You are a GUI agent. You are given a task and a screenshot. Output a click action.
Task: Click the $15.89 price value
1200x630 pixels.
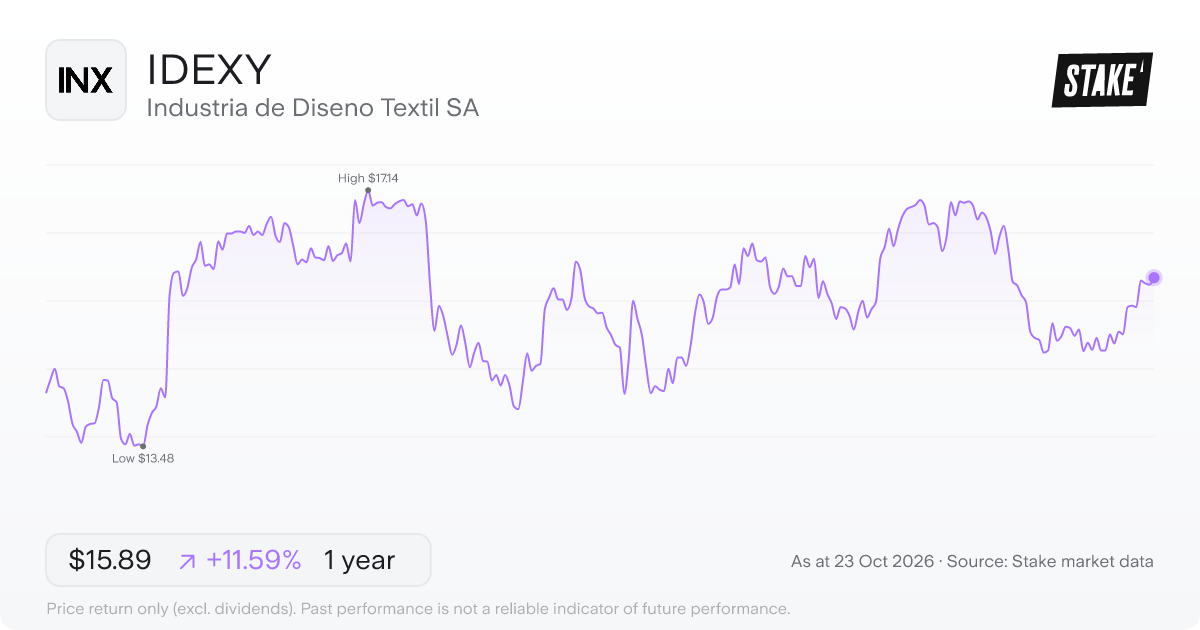[110, 561]
